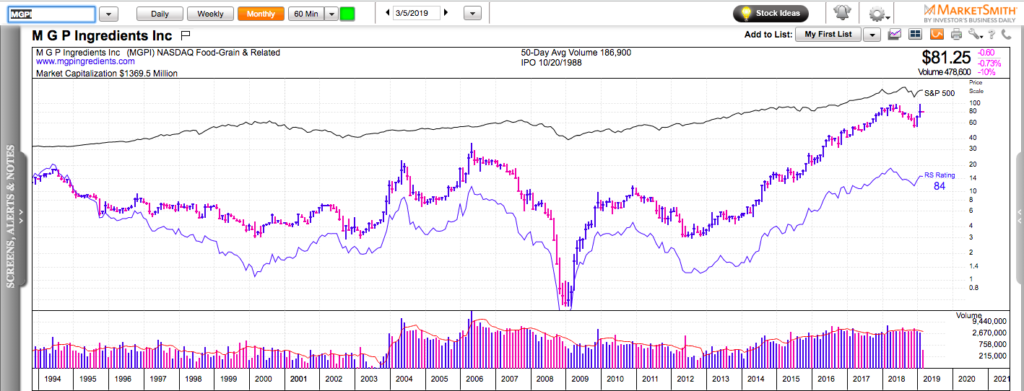
Task: Select the Daily chart period
Action: coord(159,14)
